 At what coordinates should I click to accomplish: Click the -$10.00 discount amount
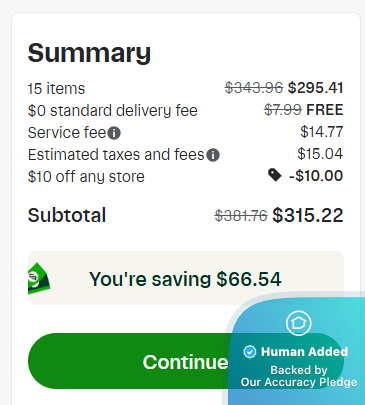pyautogui.click(x=316, y=176)
